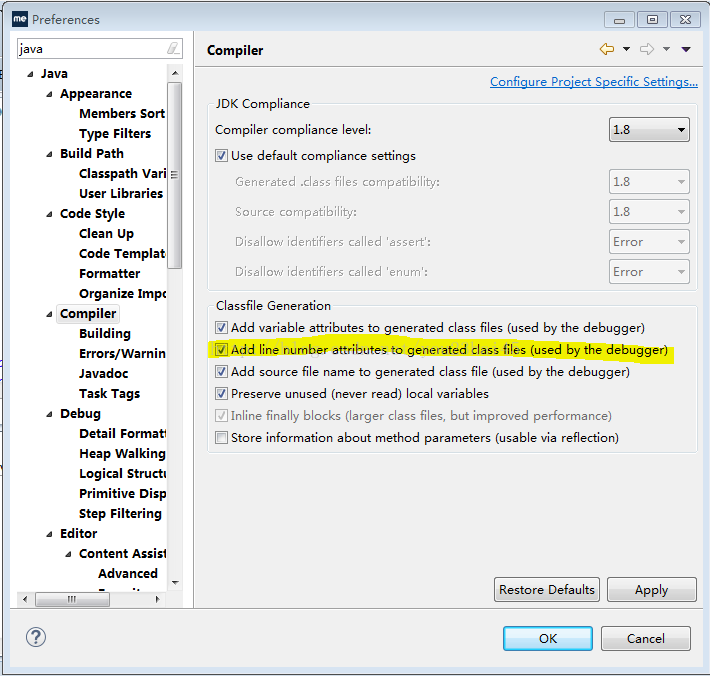Click the Cancel button
710x676 pixels.
(645, 638)
